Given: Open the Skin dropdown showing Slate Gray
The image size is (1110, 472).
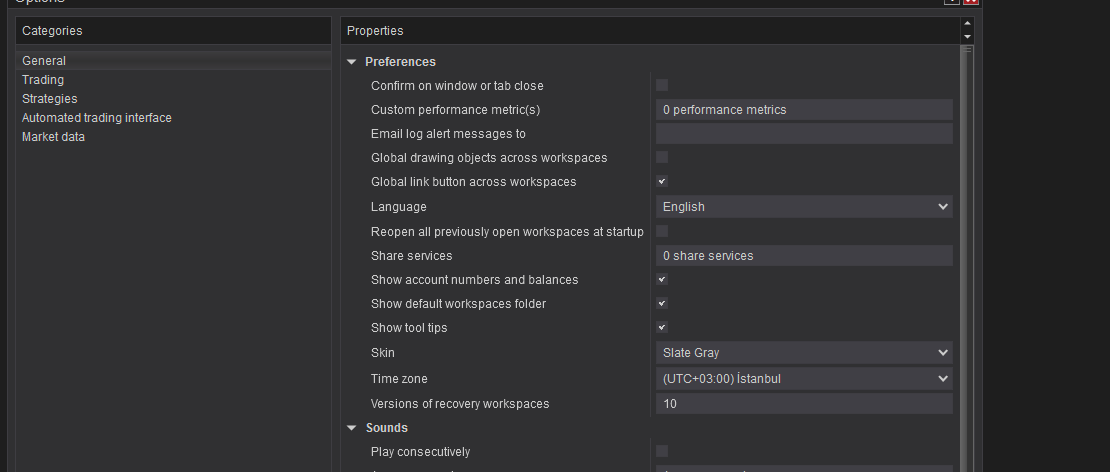Looking at the screenshot, I should [804, 353].
